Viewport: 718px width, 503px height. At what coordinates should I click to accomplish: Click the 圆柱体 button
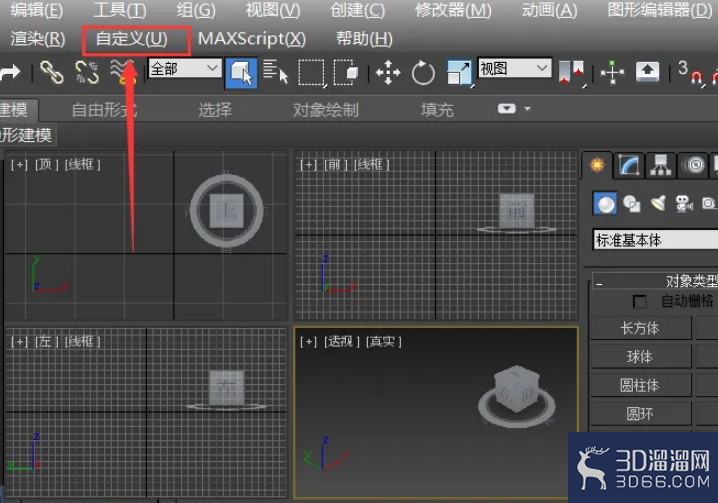pyautogui.click(x=640, y=386)
